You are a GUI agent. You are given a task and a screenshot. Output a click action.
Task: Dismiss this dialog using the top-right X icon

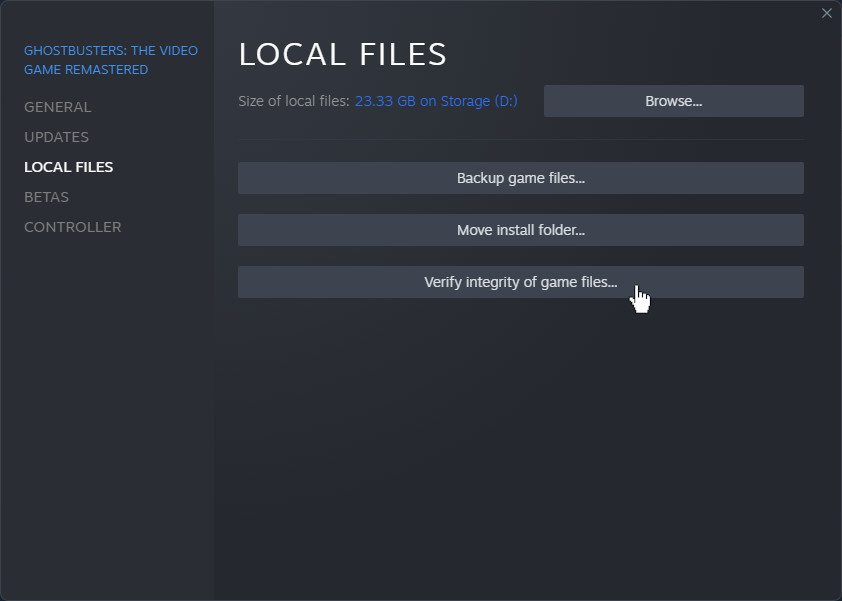tap(826, 13)
